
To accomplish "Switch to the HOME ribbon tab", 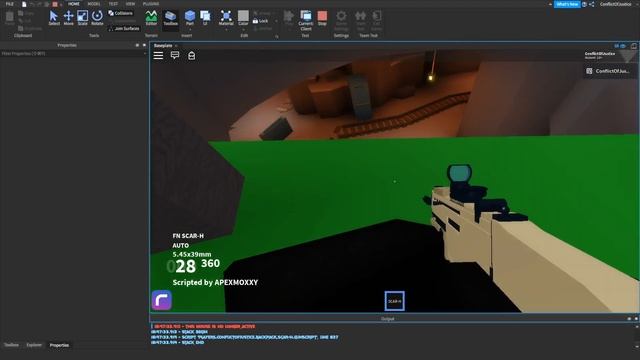I will (74, 4).
